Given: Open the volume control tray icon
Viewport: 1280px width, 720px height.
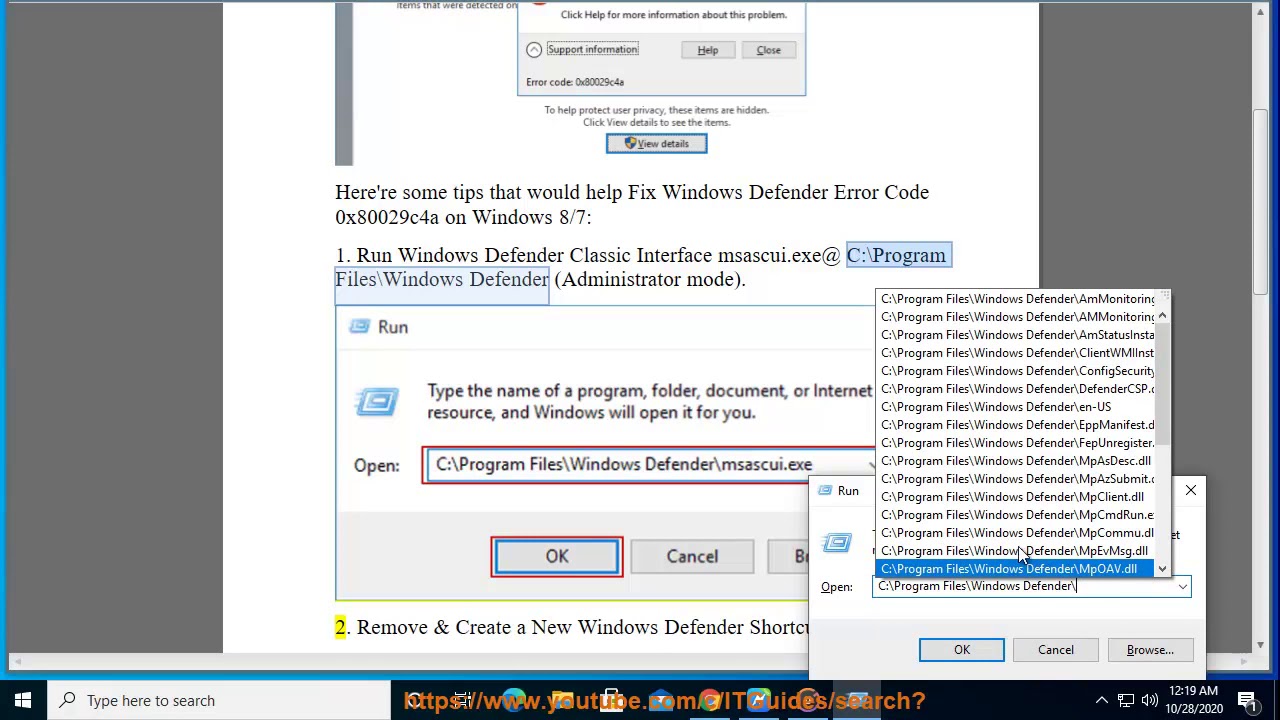Looking at the screenshot, I should (x=1150, y=700).
